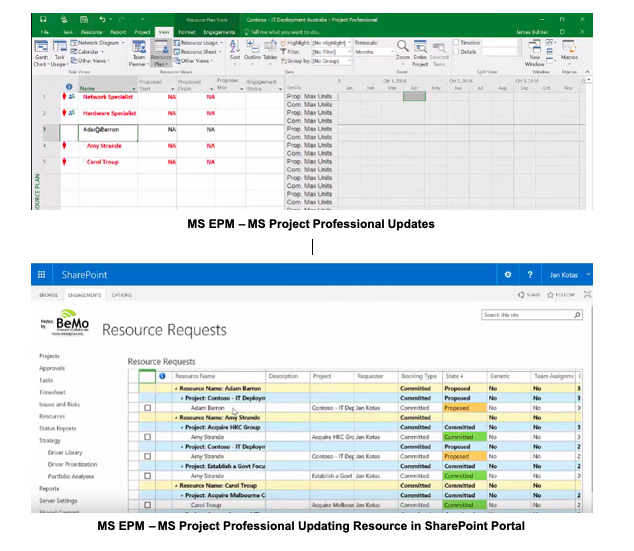Screen dimensions: 634x551
Task: Collapse Project: Acquire HKC Group row
Action: [182, 427]
